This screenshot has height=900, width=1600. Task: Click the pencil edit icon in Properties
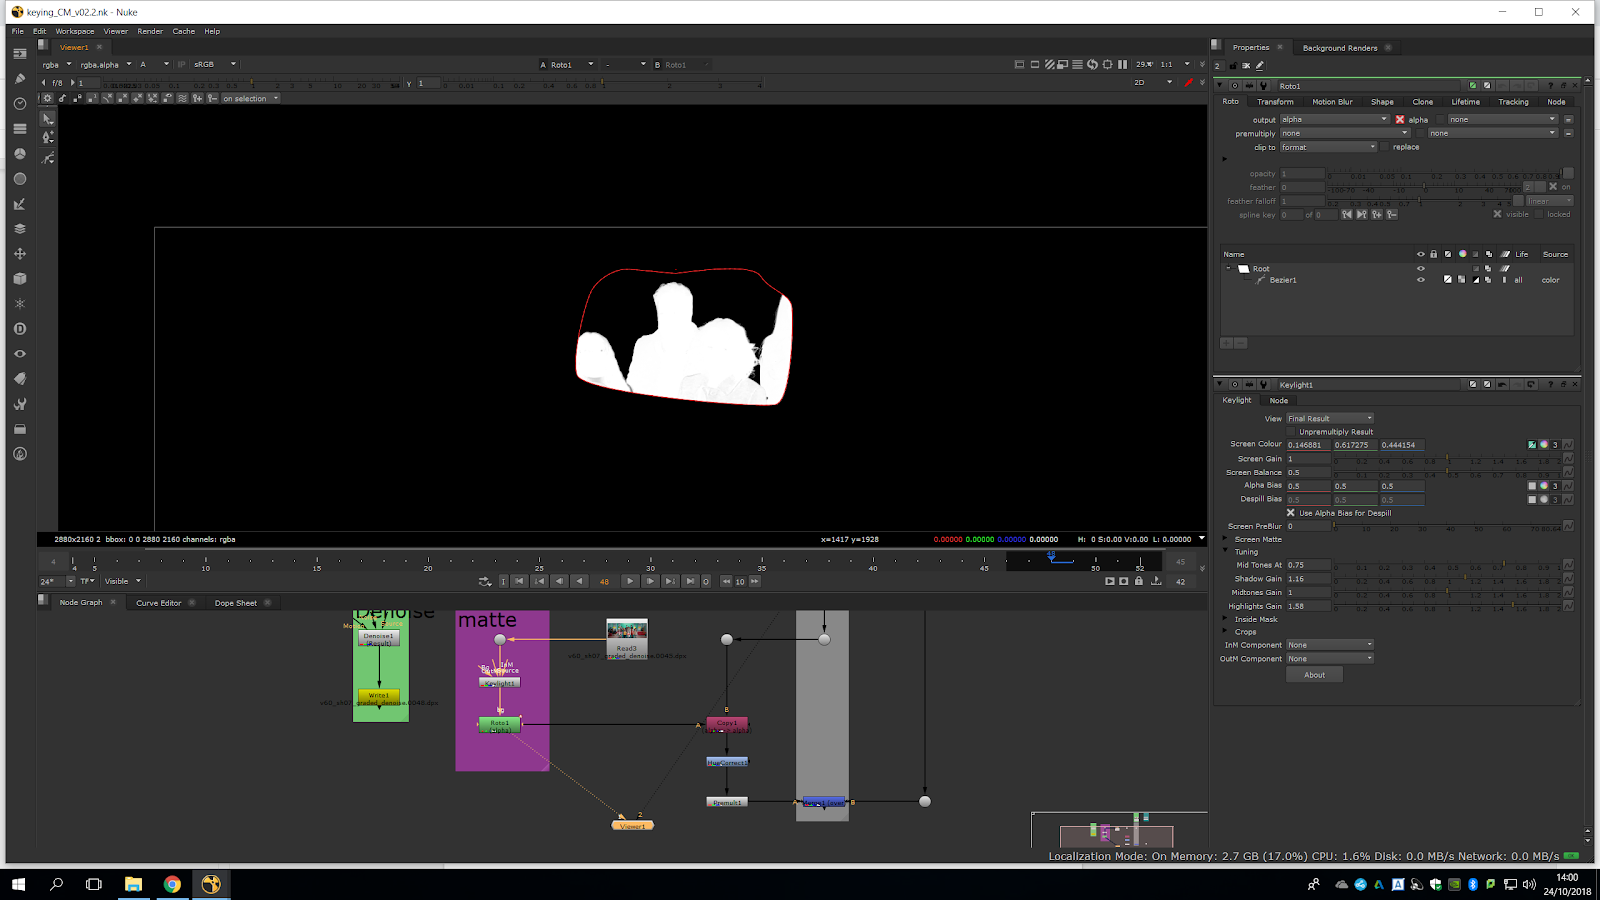coord(1260,65)
